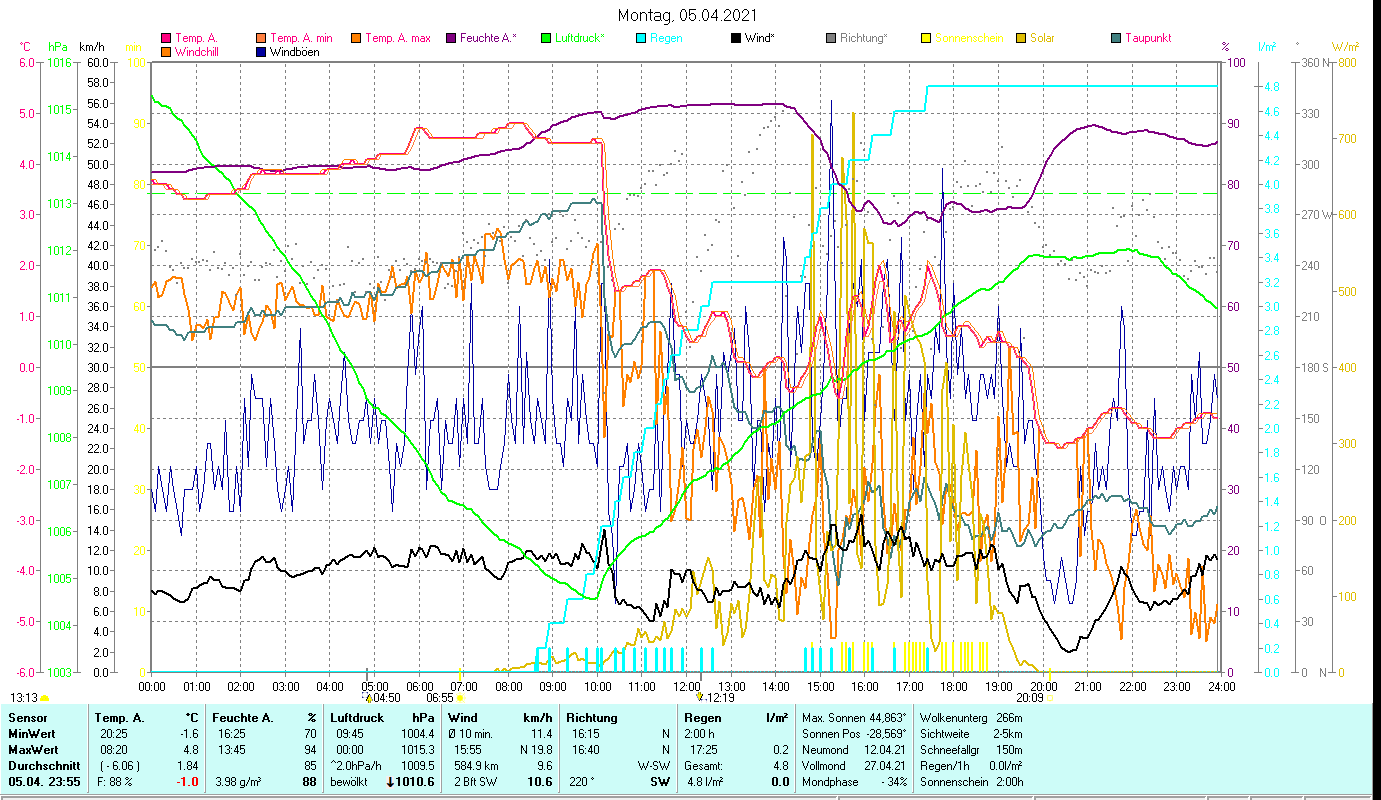
Task: Click the peak gust value N 19.8
Action: 534,749
